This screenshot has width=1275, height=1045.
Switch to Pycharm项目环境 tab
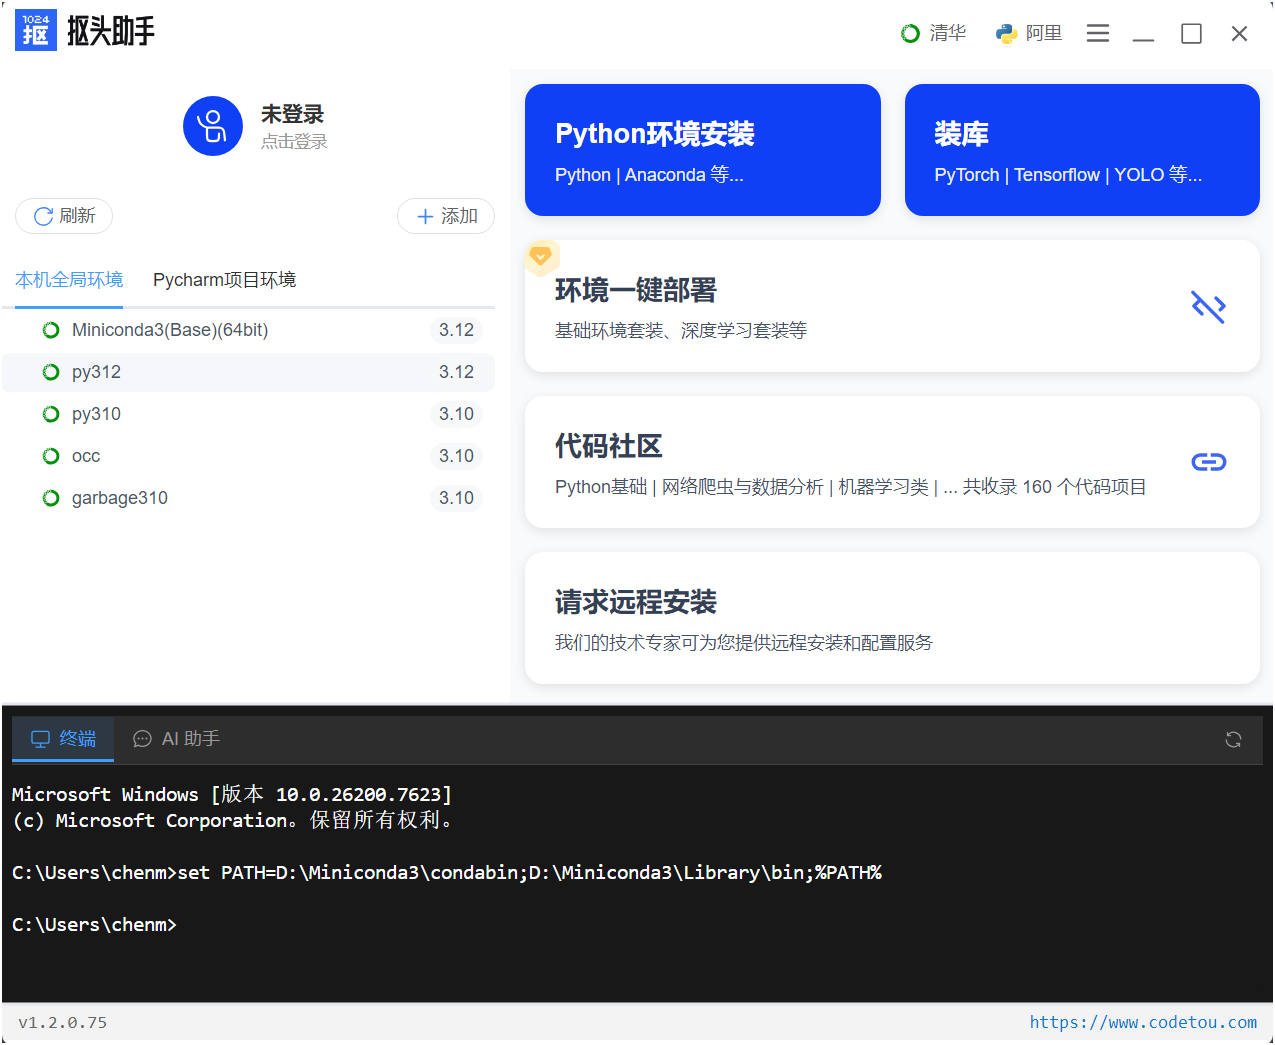[x=224, y=280]
